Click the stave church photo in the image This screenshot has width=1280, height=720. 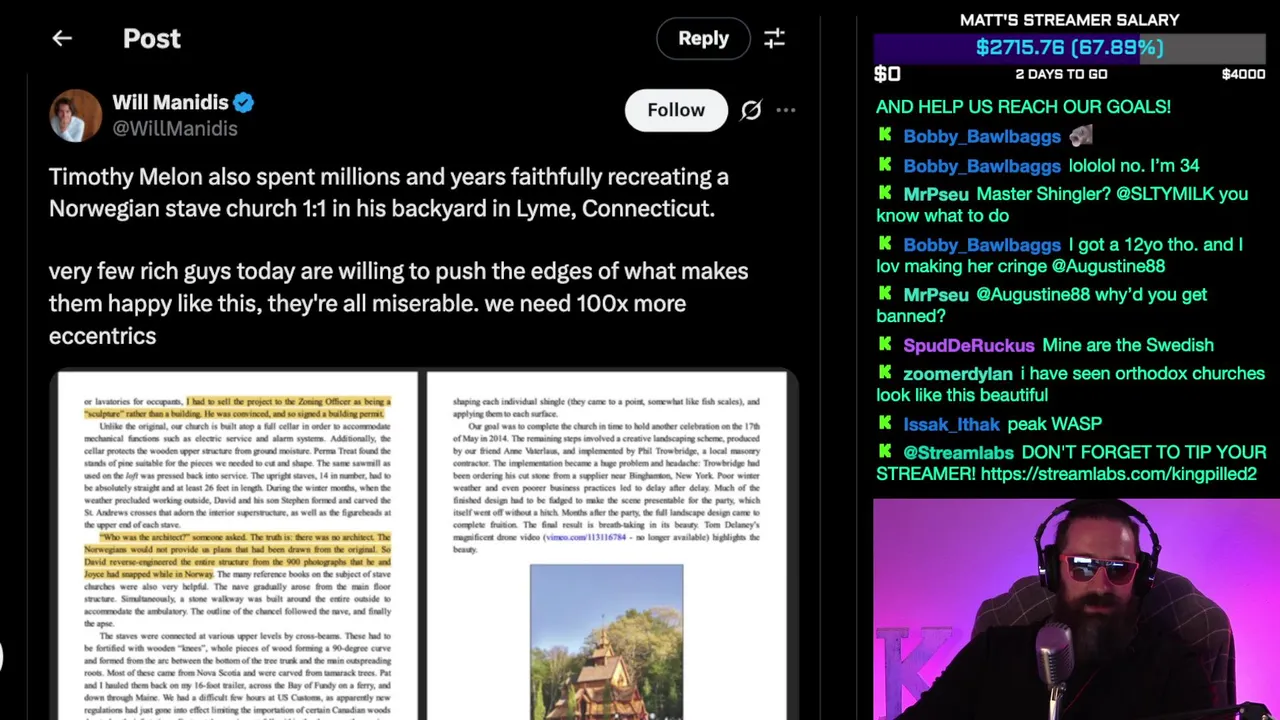pyautogui.click(x=606, y=642)
